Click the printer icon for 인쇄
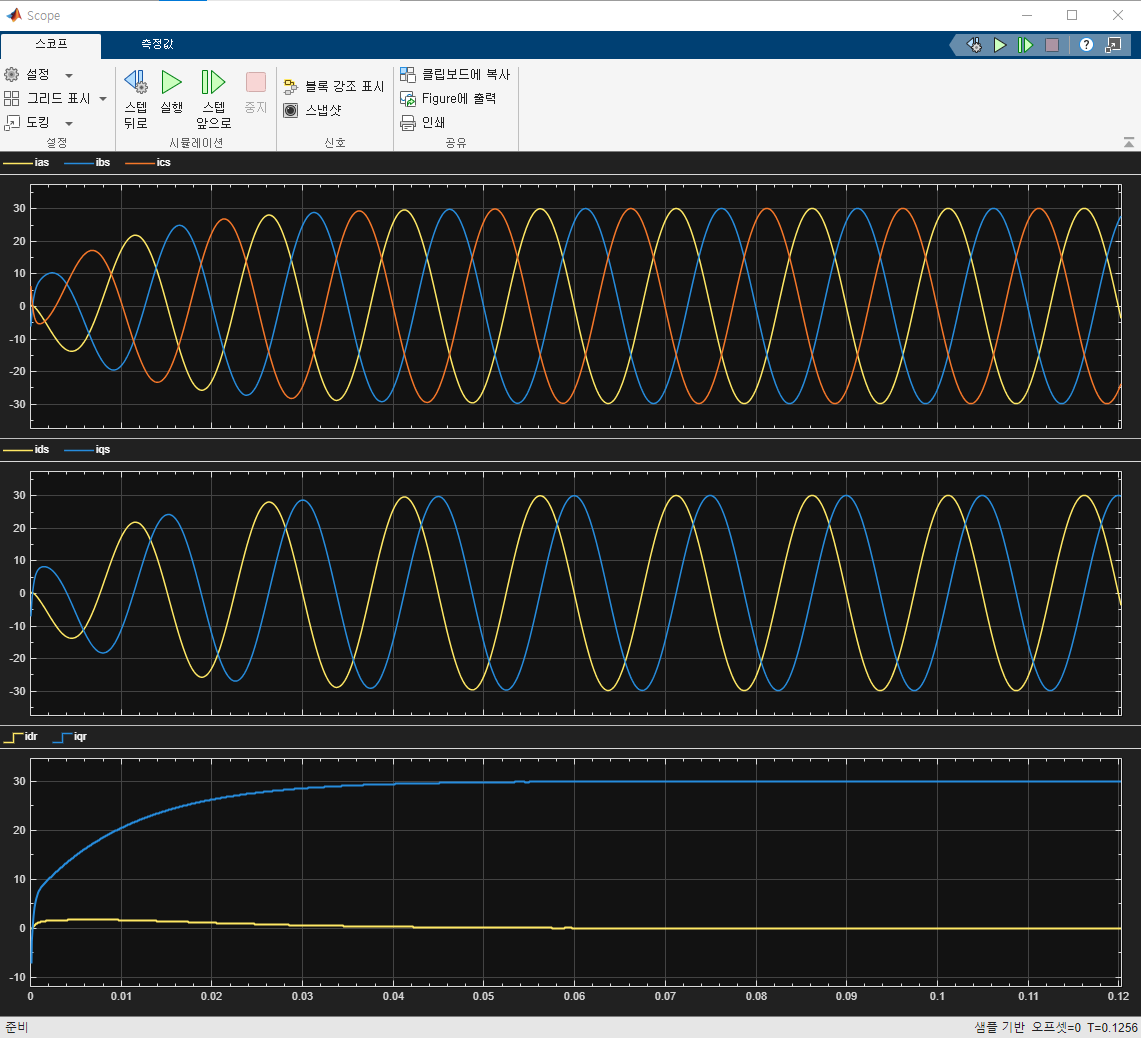The width and height of the screenshot is (1141, 1038). [x=408, y=123]
